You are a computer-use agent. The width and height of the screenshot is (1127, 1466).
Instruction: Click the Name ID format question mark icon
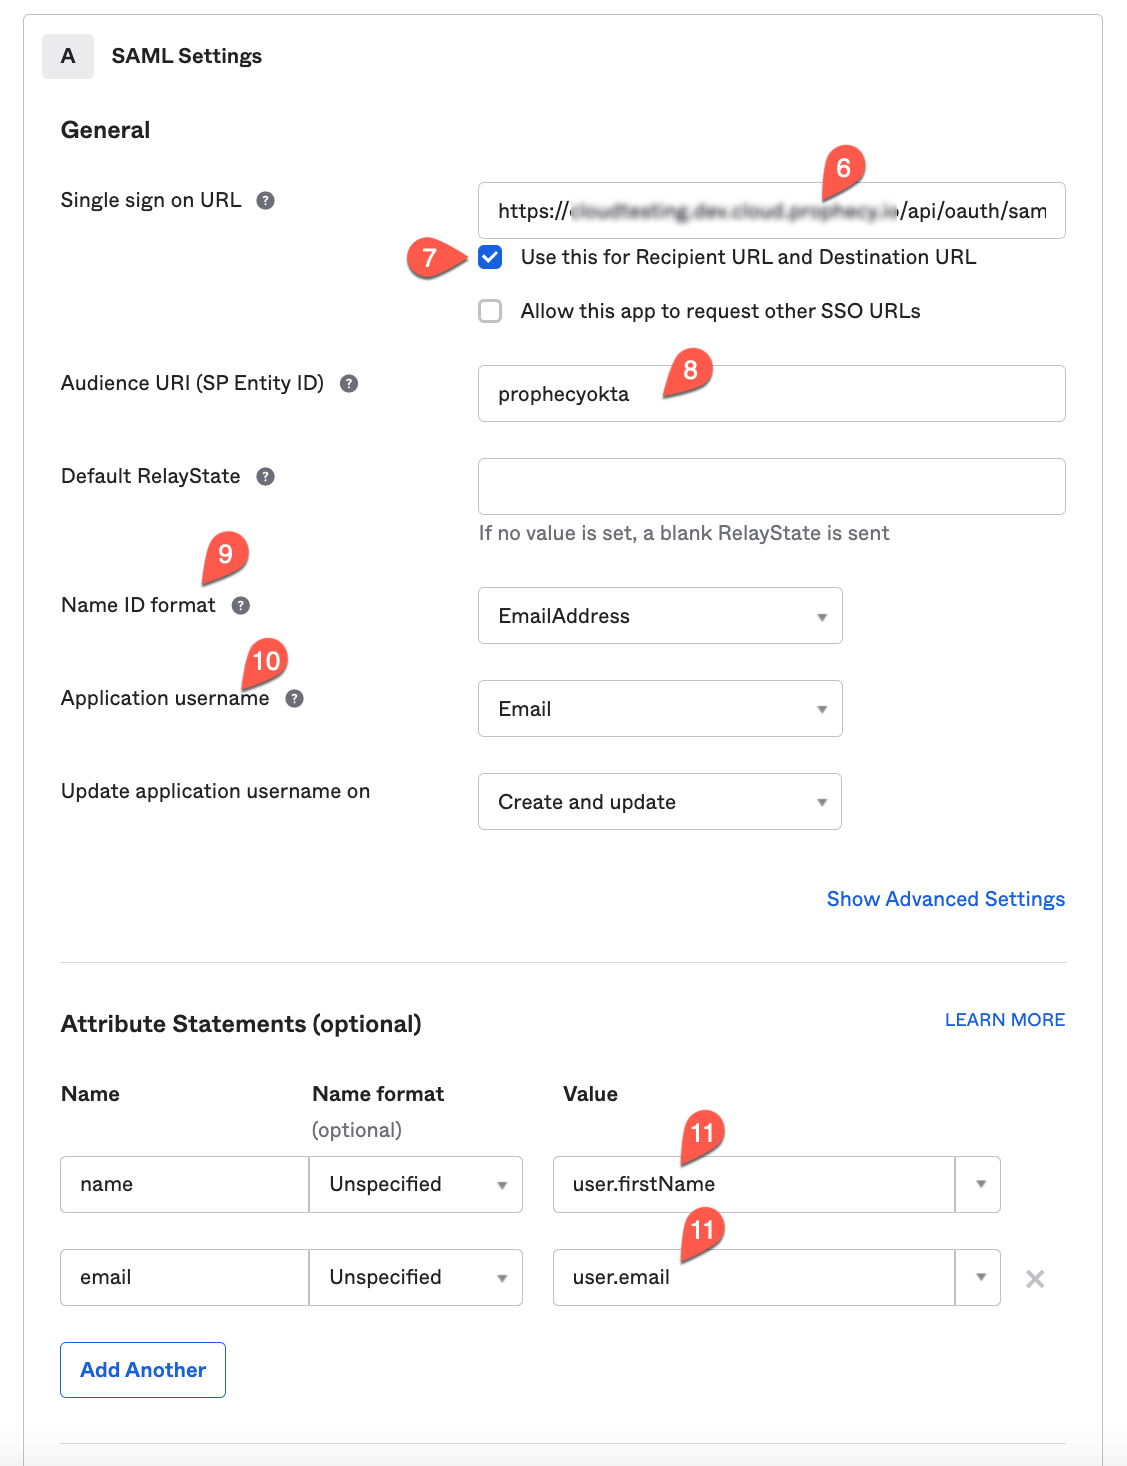pyautogui.click(x=240, y=605)
